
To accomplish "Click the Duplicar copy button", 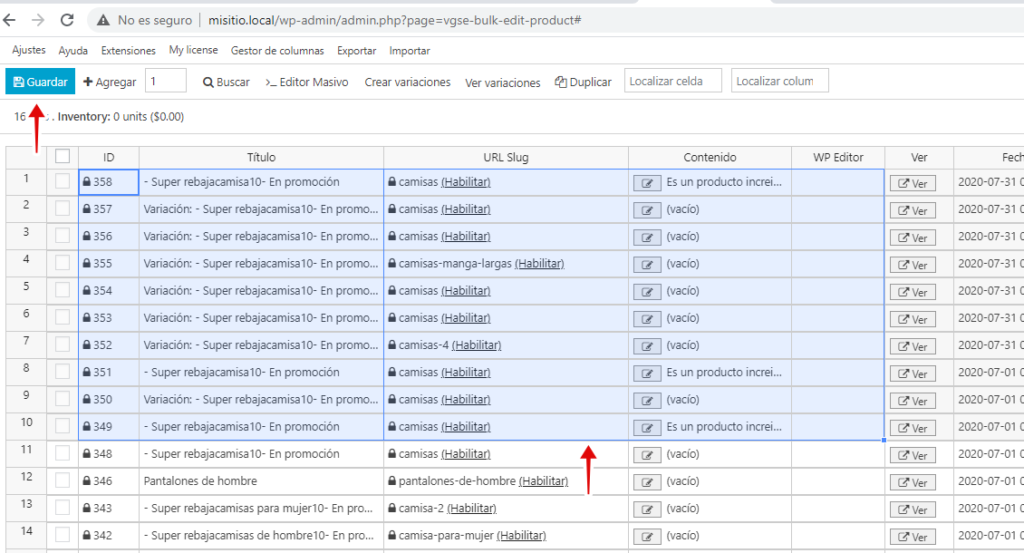I will pos(583,82).
